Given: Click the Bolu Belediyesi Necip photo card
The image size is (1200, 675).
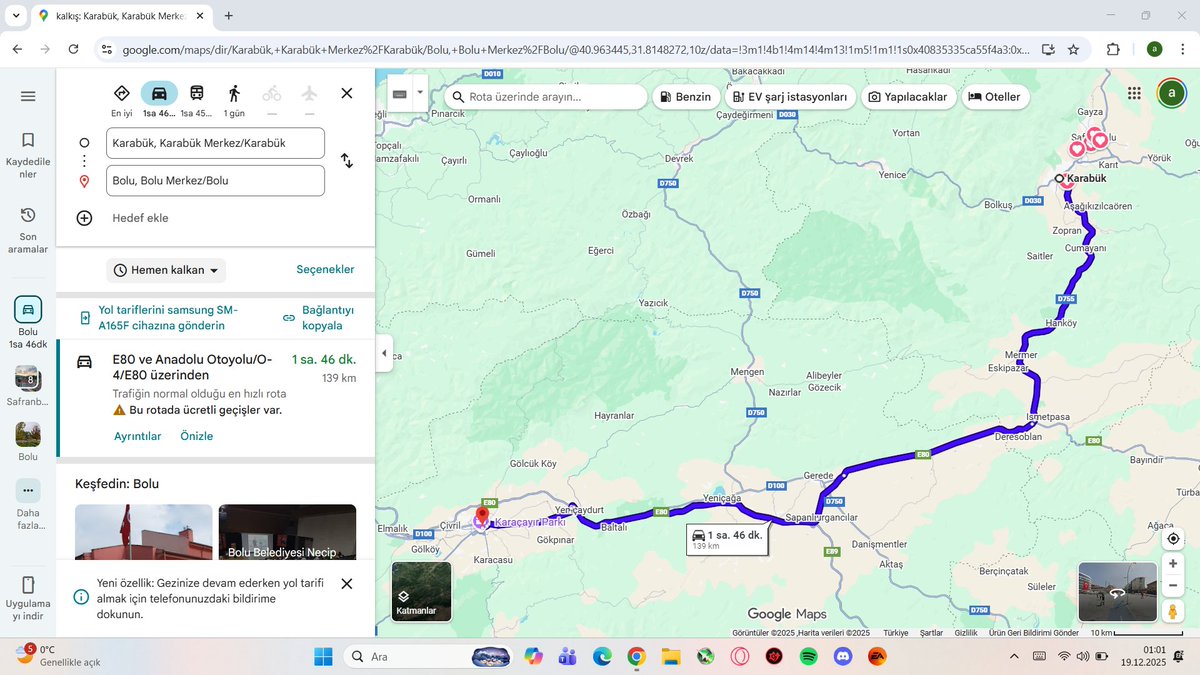Looking at the screenshot, I should (x=287, y=532).
